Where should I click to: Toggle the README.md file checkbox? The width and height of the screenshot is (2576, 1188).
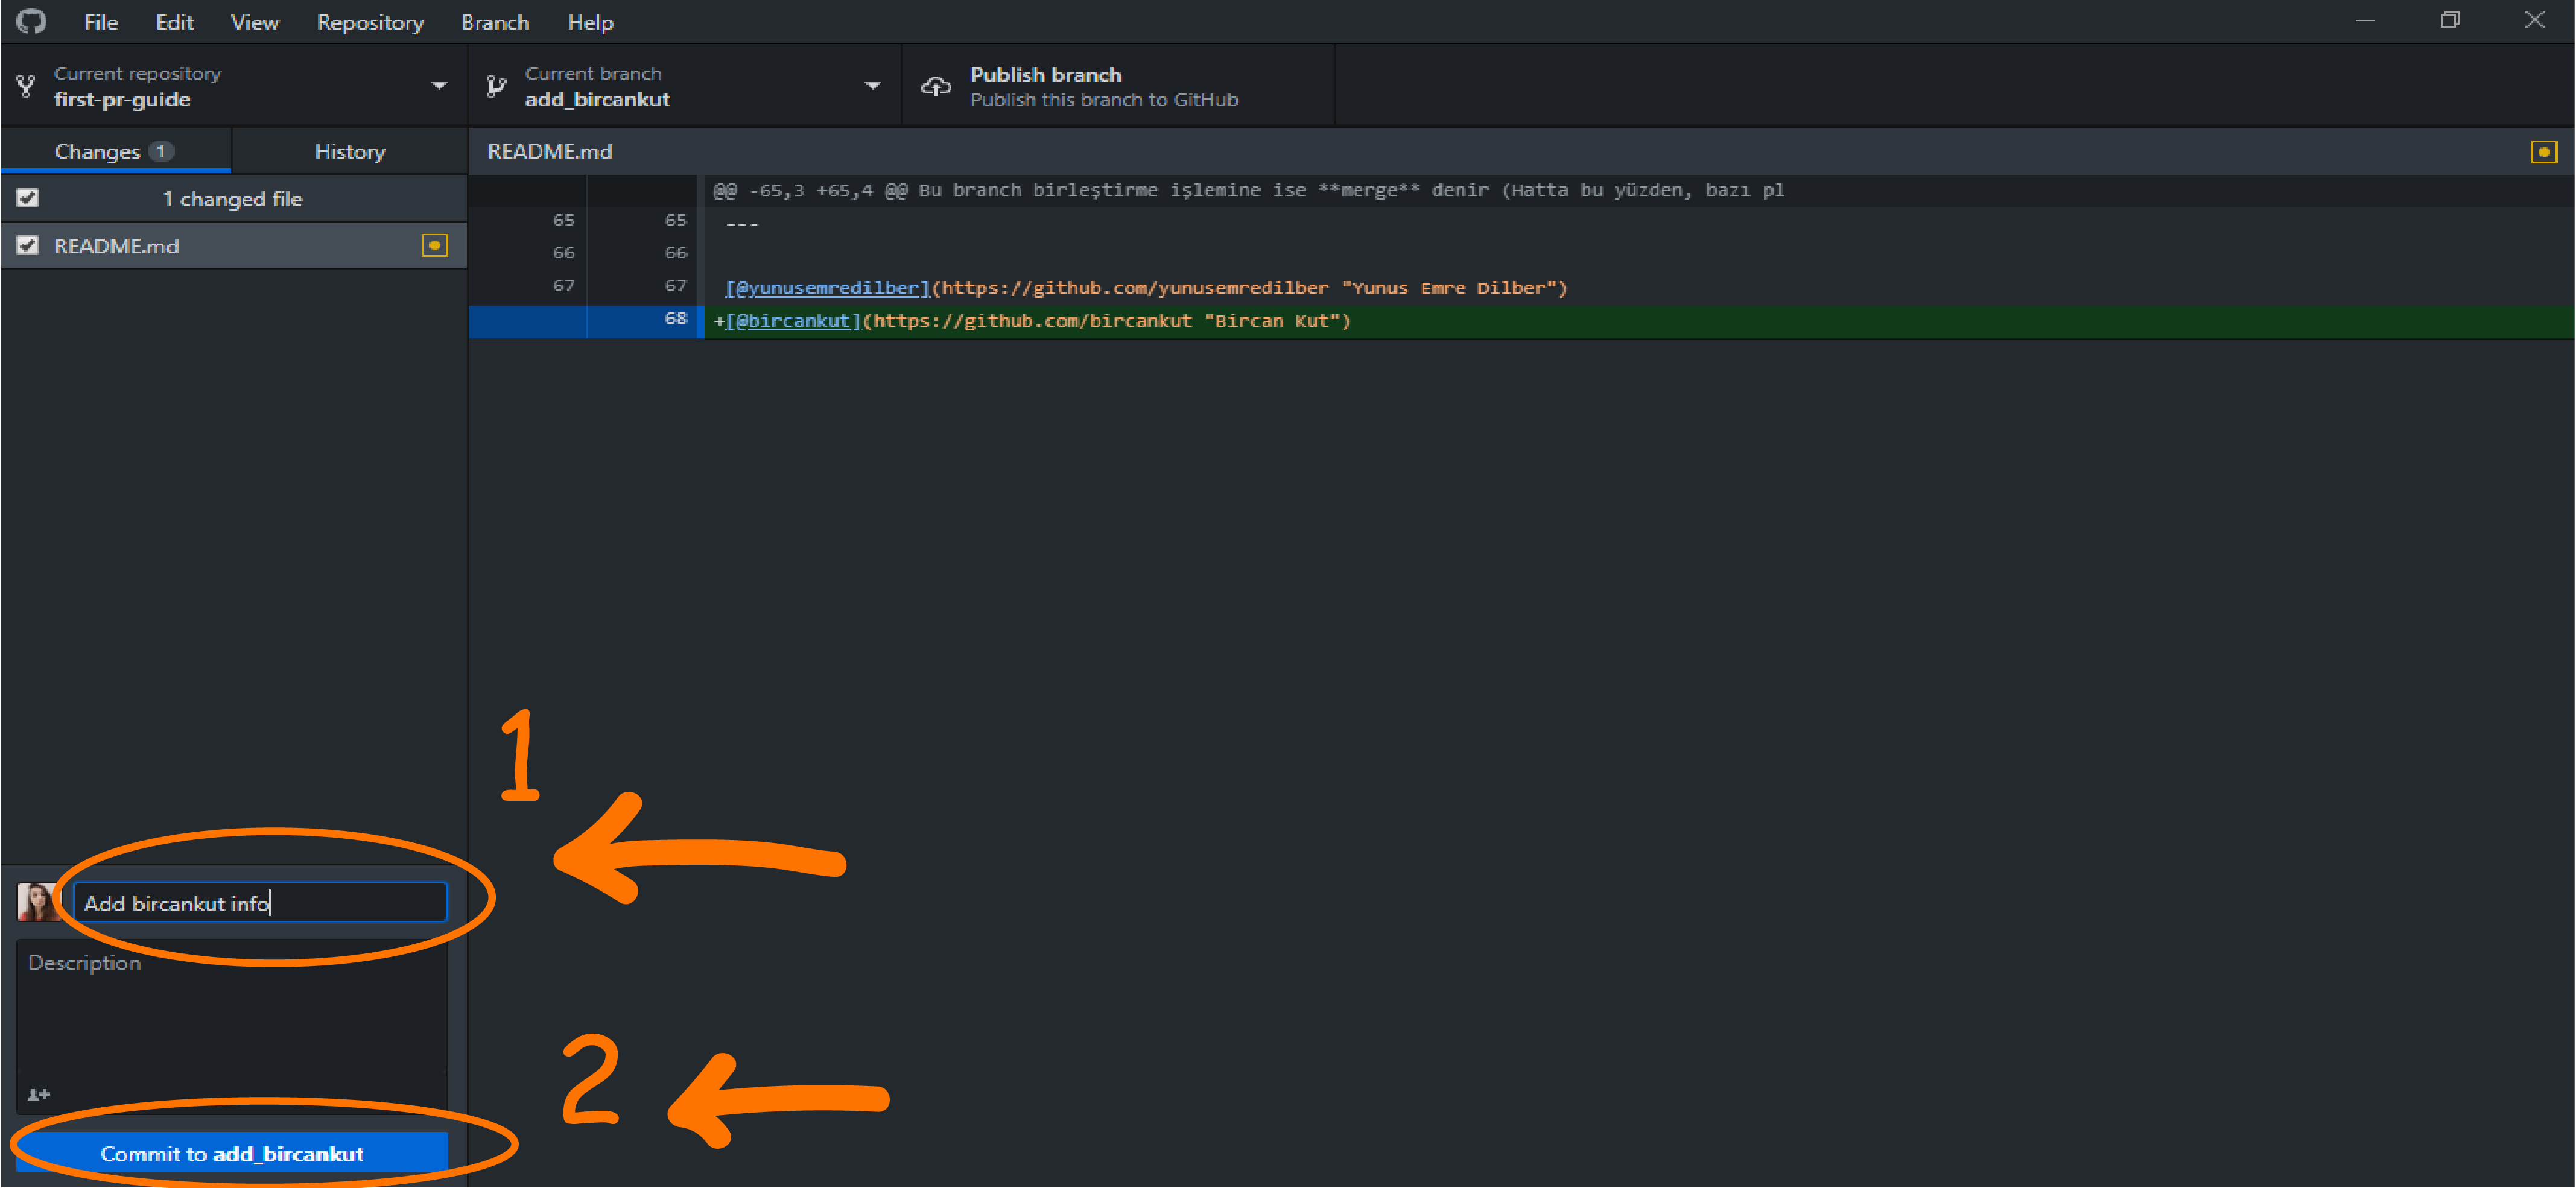[x=28, y=246]
